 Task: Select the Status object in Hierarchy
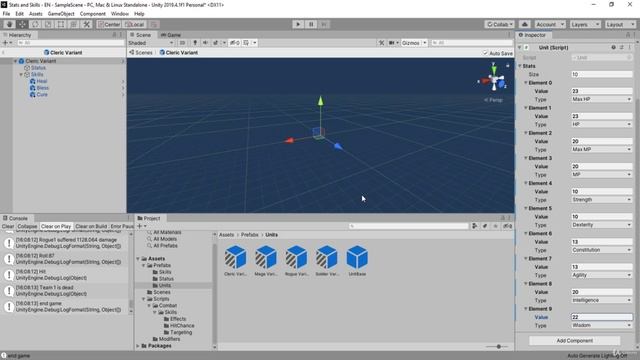click(38, 68)
